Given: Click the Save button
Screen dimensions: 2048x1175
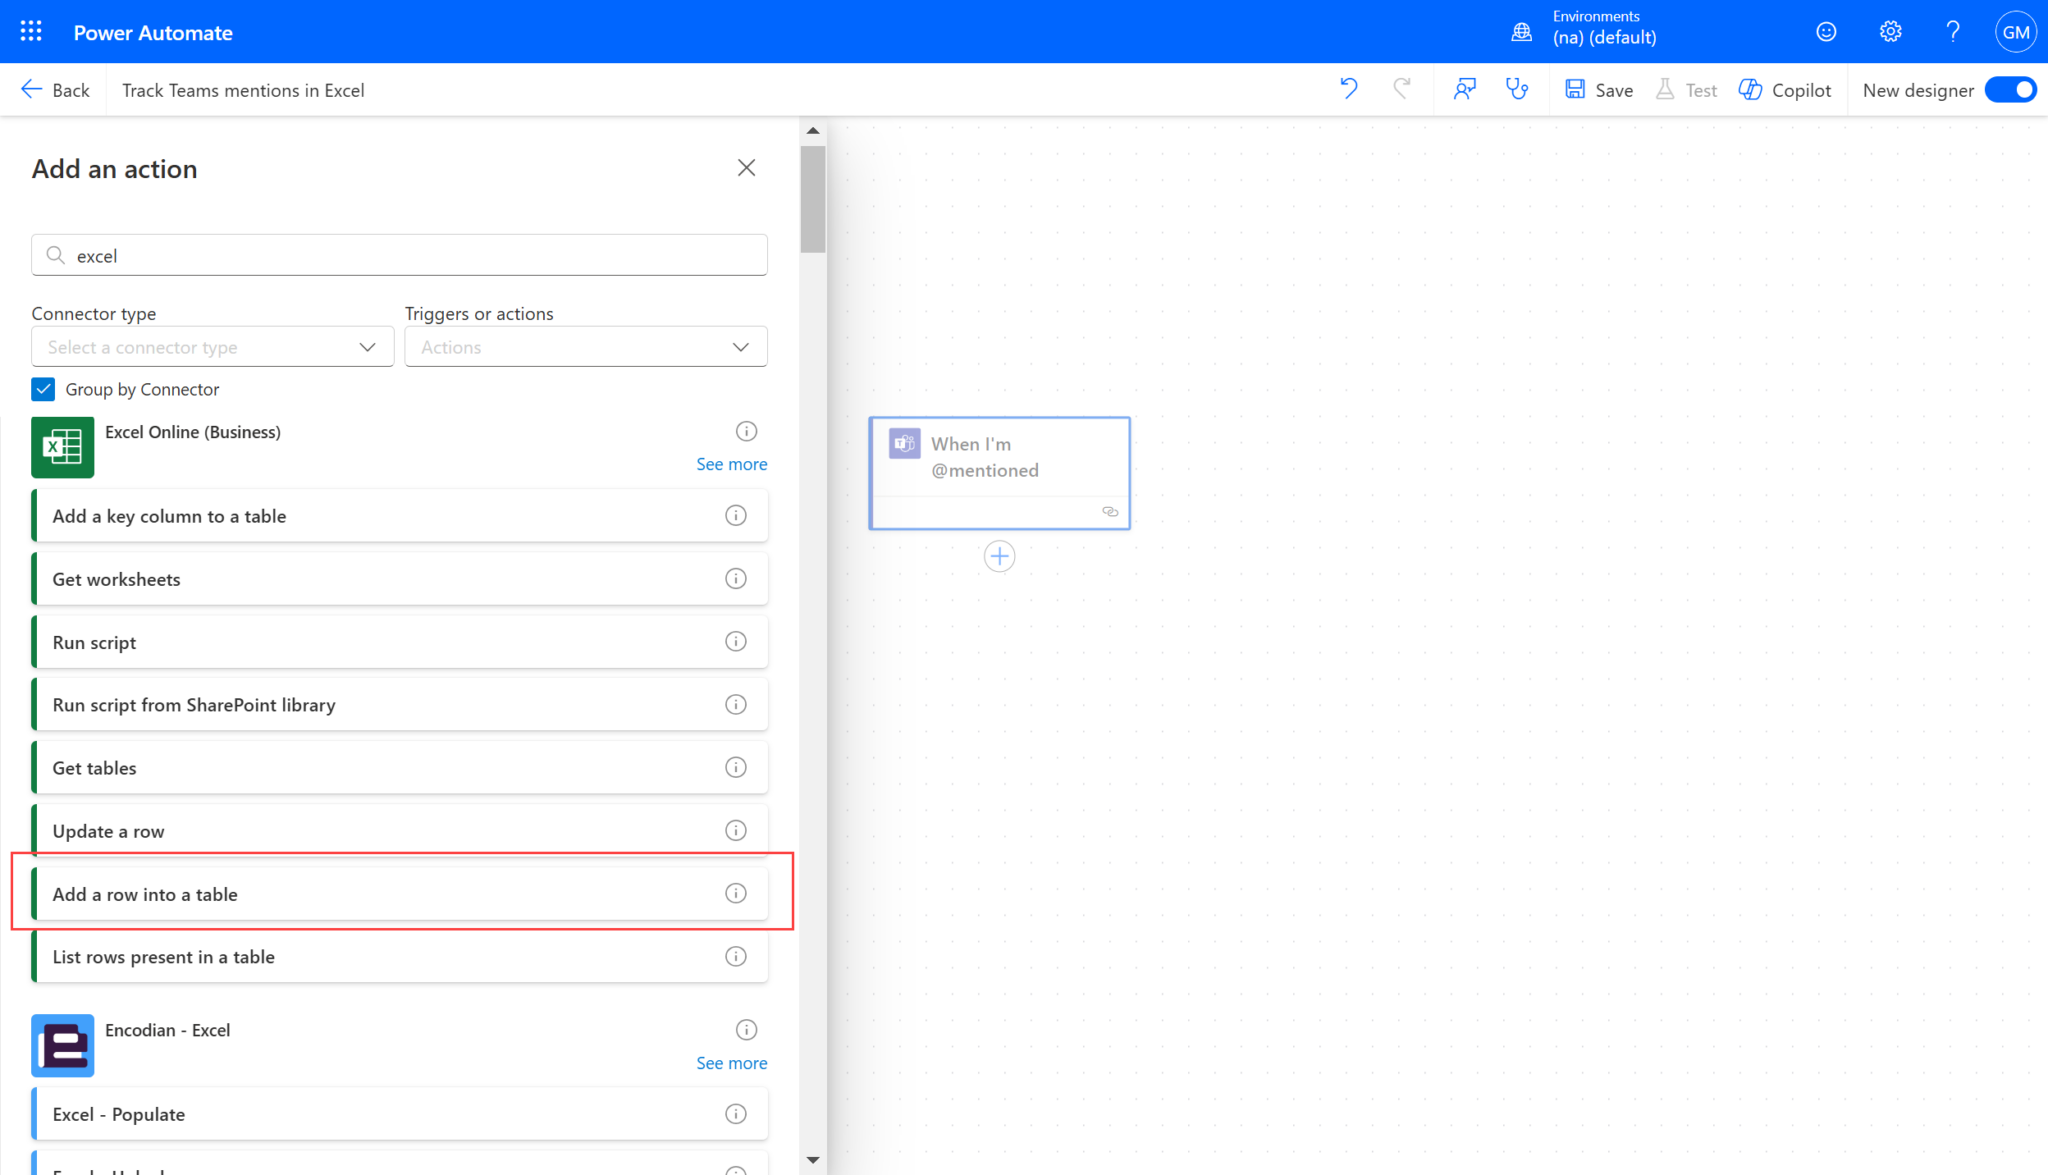Looking at the screenshot, I should (x=1599, y=90).
